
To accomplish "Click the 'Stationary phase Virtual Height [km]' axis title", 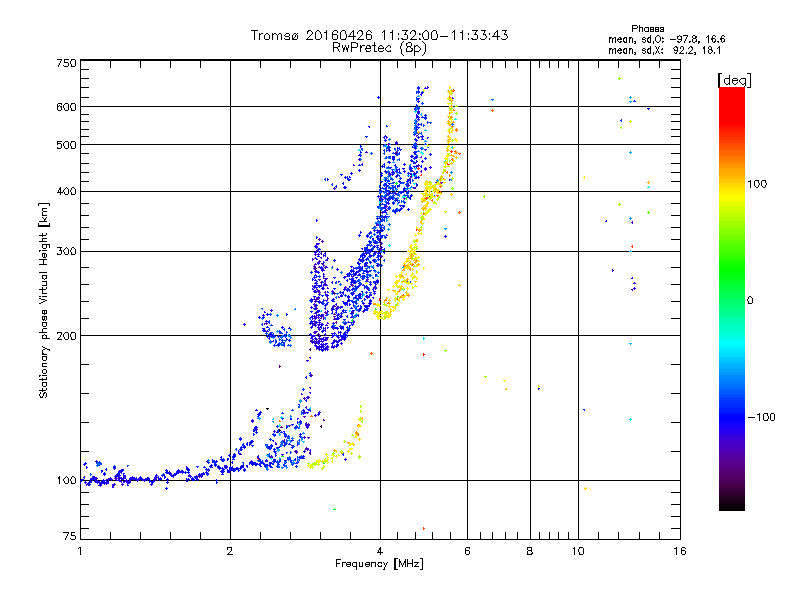I will tap(44, 301).
